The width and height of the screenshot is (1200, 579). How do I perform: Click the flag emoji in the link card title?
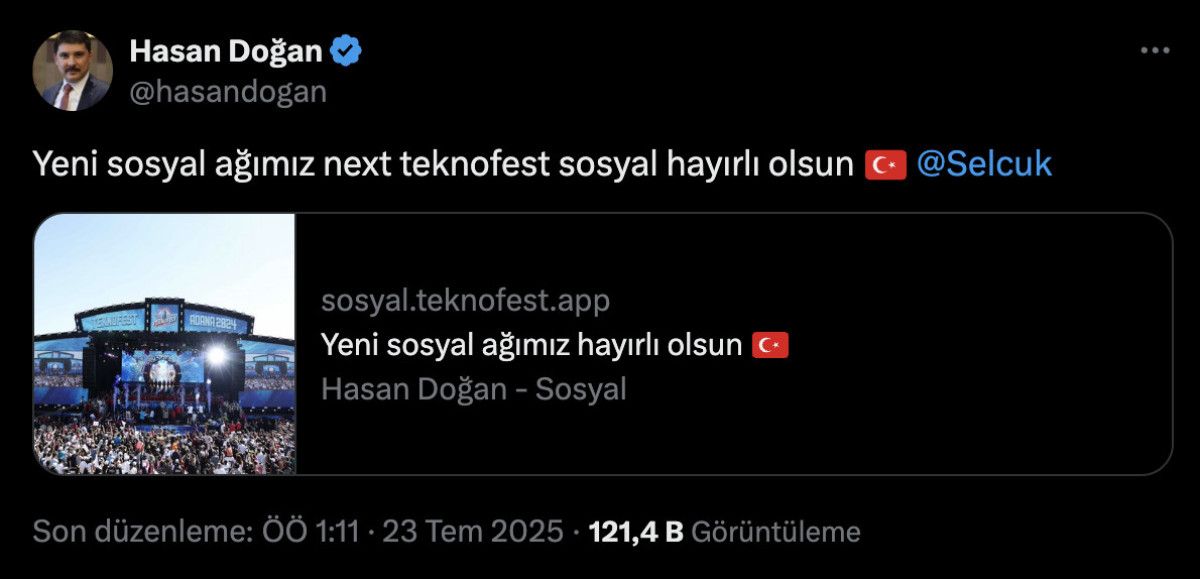pyautogui.click(x=770, y=346)
